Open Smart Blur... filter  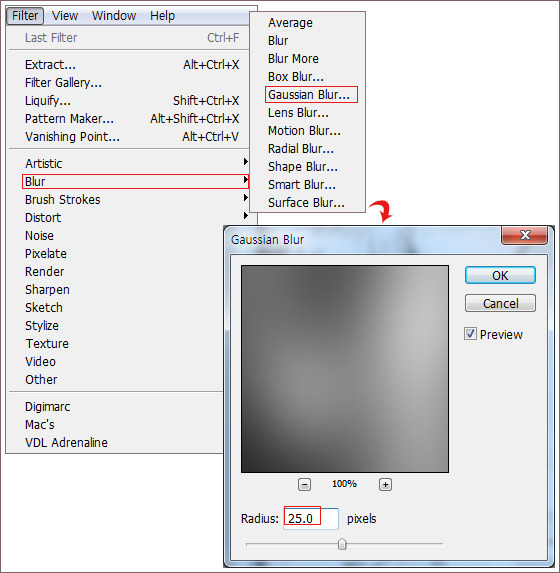pyautogui.click(x=302, y=185)
